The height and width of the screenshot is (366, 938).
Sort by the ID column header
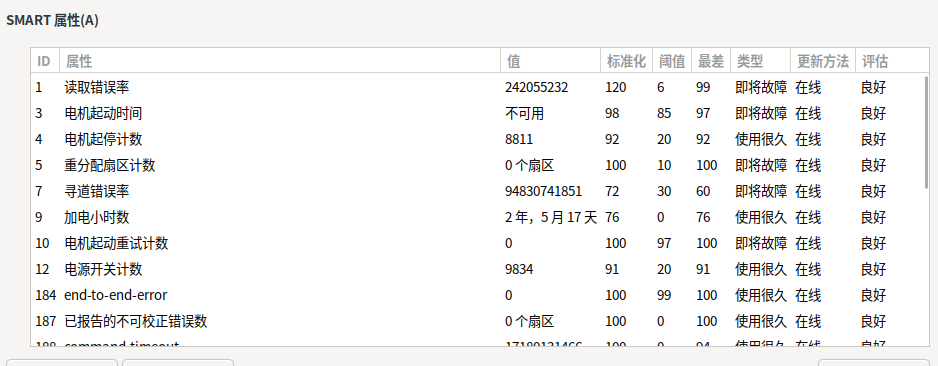click(45, 61)
